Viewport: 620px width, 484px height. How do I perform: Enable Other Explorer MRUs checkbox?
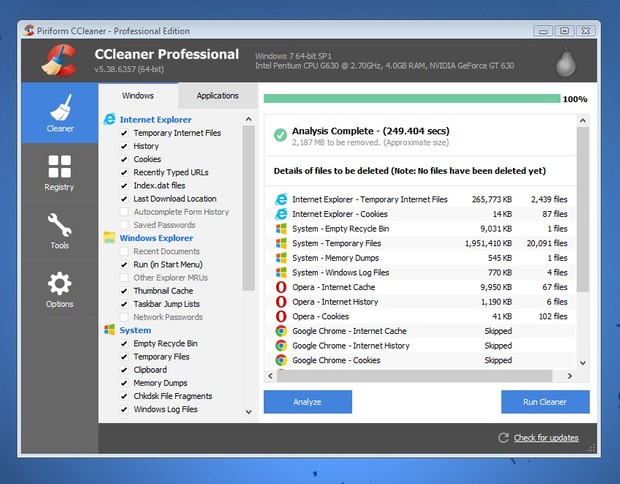[x=124, y=278]
